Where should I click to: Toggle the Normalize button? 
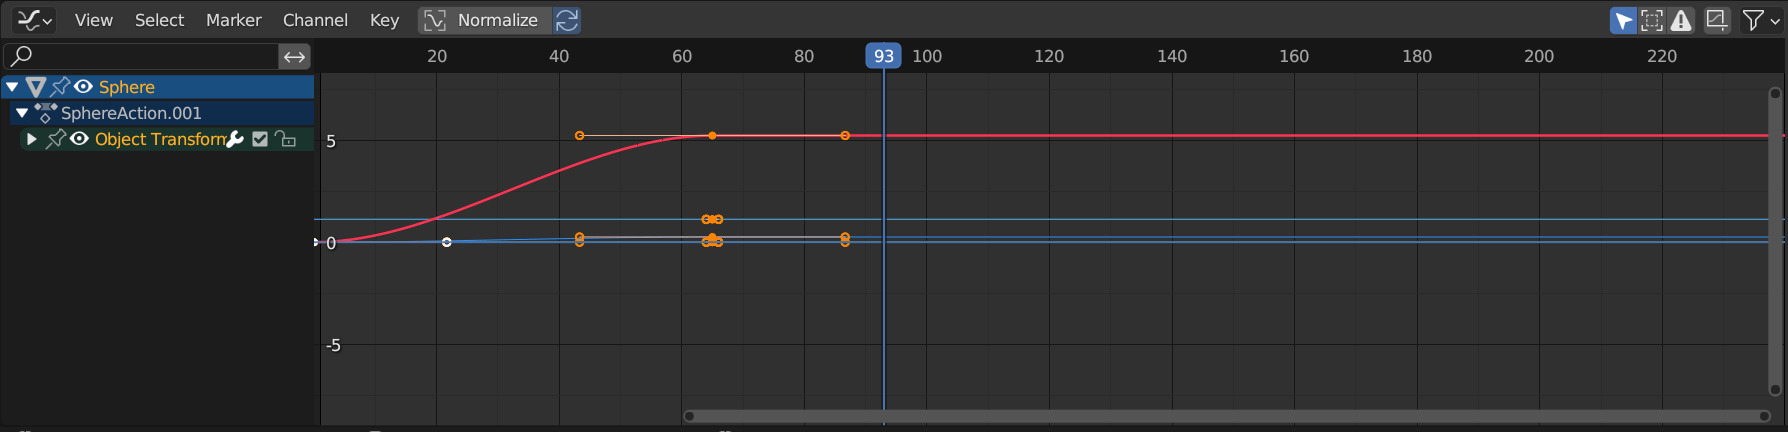coord(485,20)
